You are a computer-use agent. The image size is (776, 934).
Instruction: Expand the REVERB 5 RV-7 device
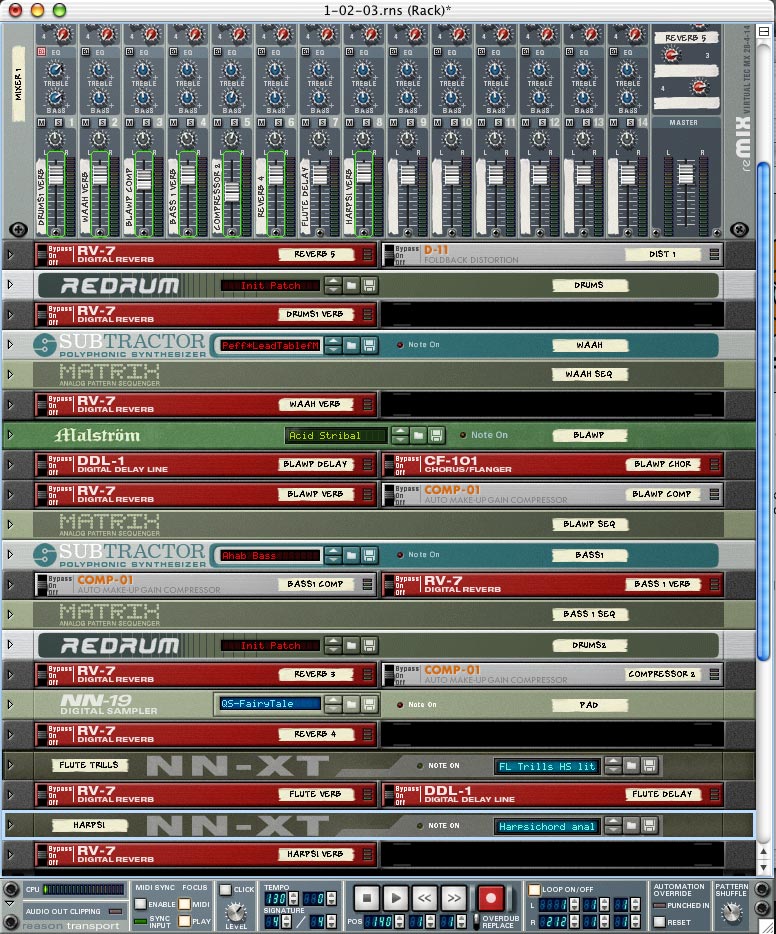[10, 254]
